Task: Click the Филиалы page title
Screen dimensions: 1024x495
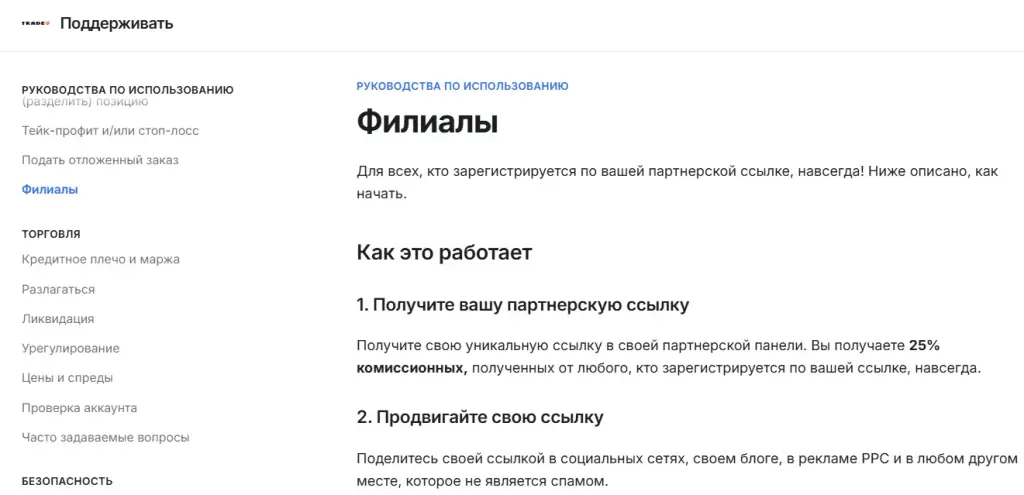Action: (x=427, y=122)
